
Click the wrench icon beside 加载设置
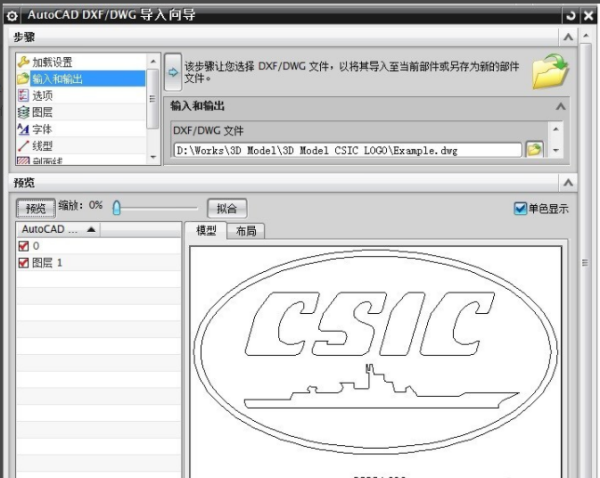[23, 62]
